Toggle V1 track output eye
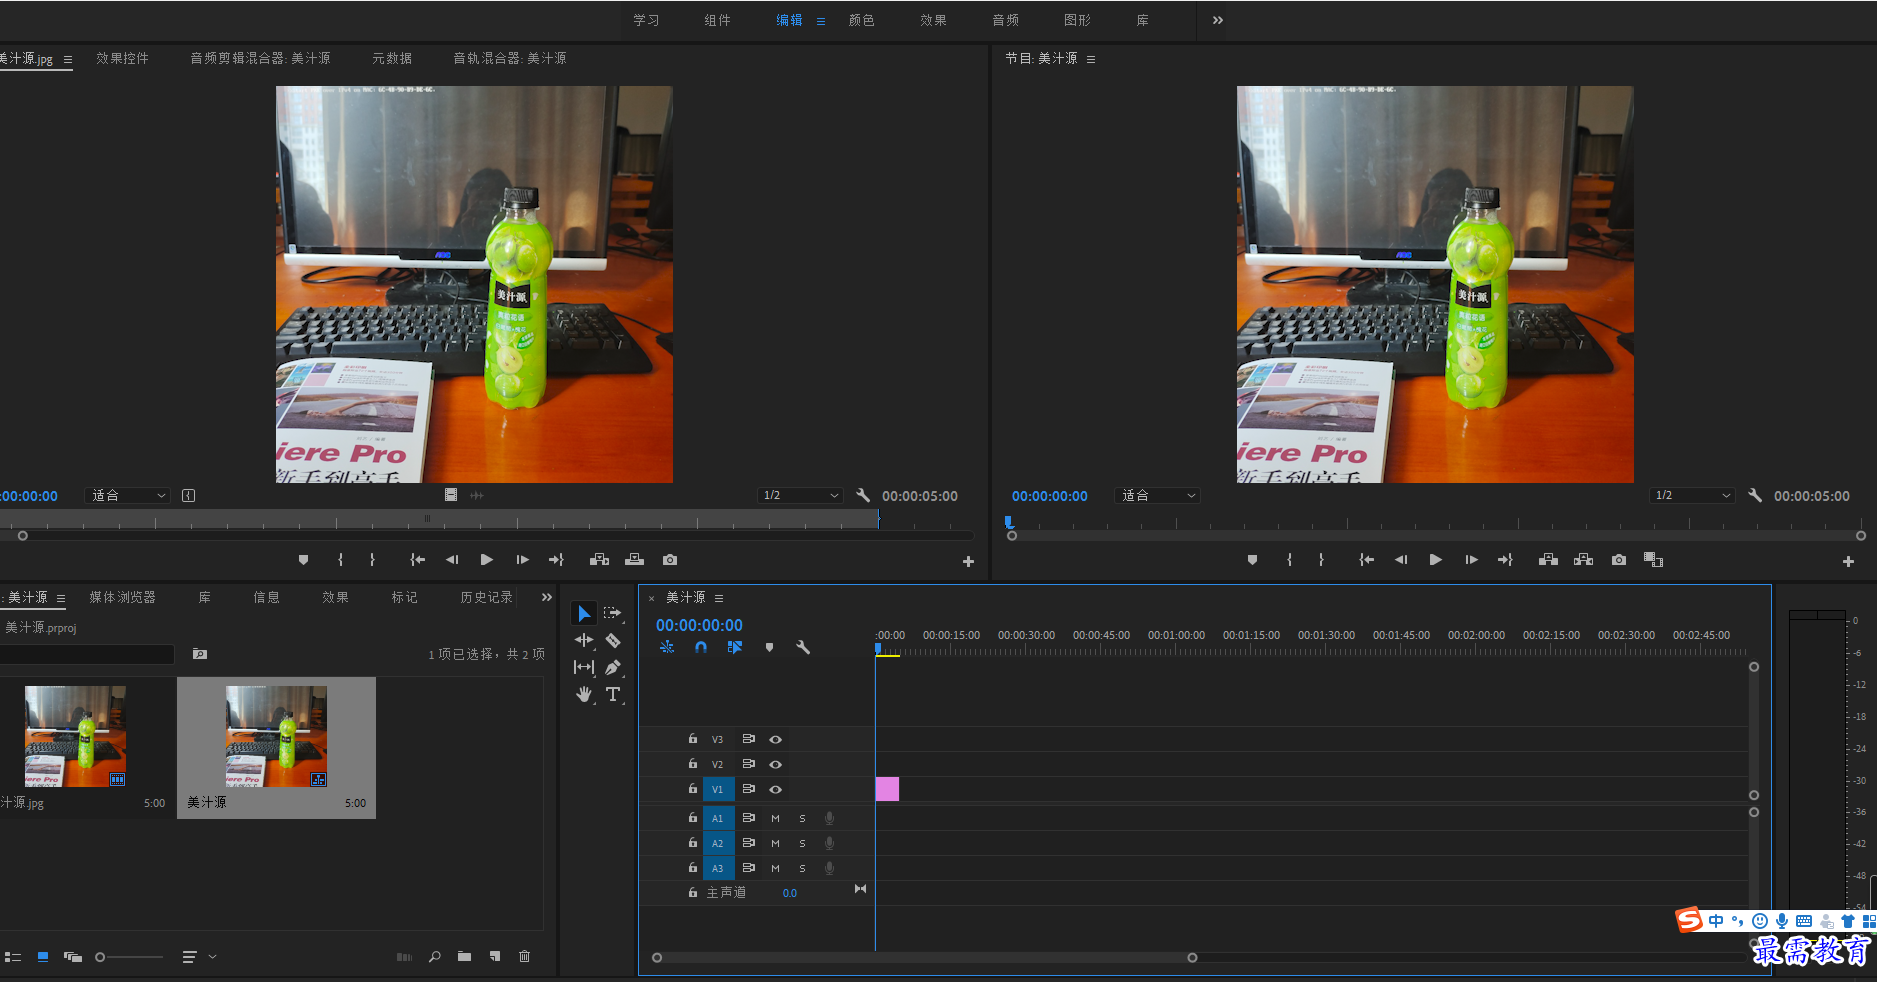 (775, 789)
